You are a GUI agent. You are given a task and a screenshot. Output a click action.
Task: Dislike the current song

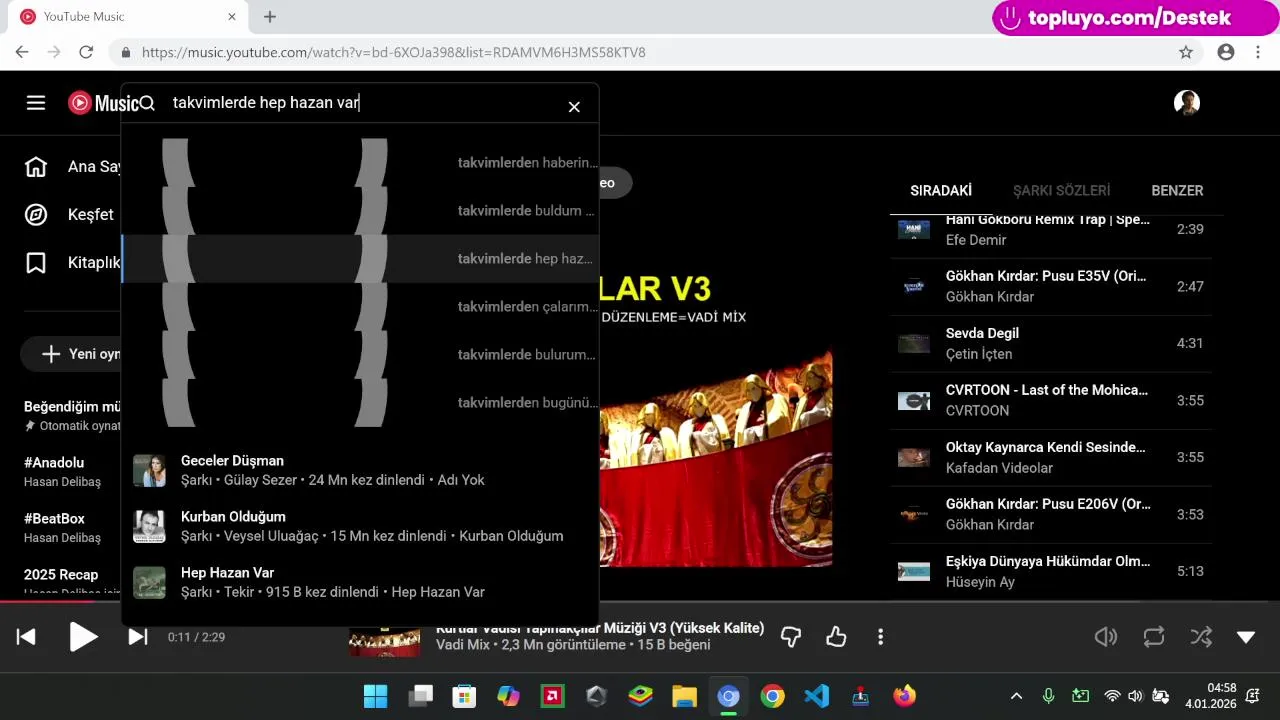791,637
